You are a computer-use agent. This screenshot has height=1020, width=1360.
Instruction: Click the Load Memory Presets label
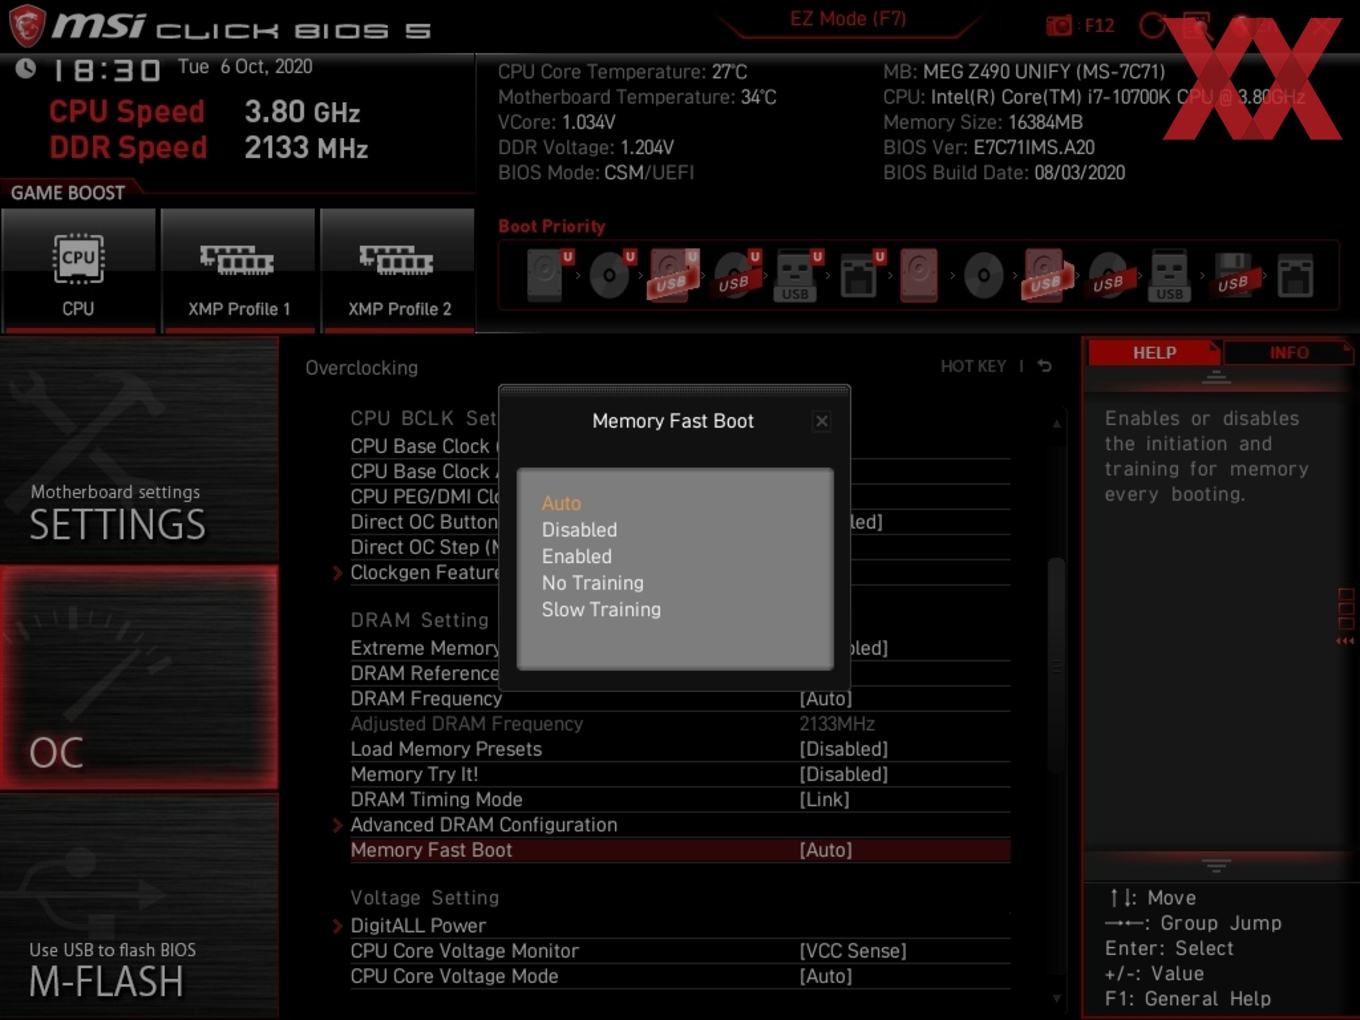point(446,749)
